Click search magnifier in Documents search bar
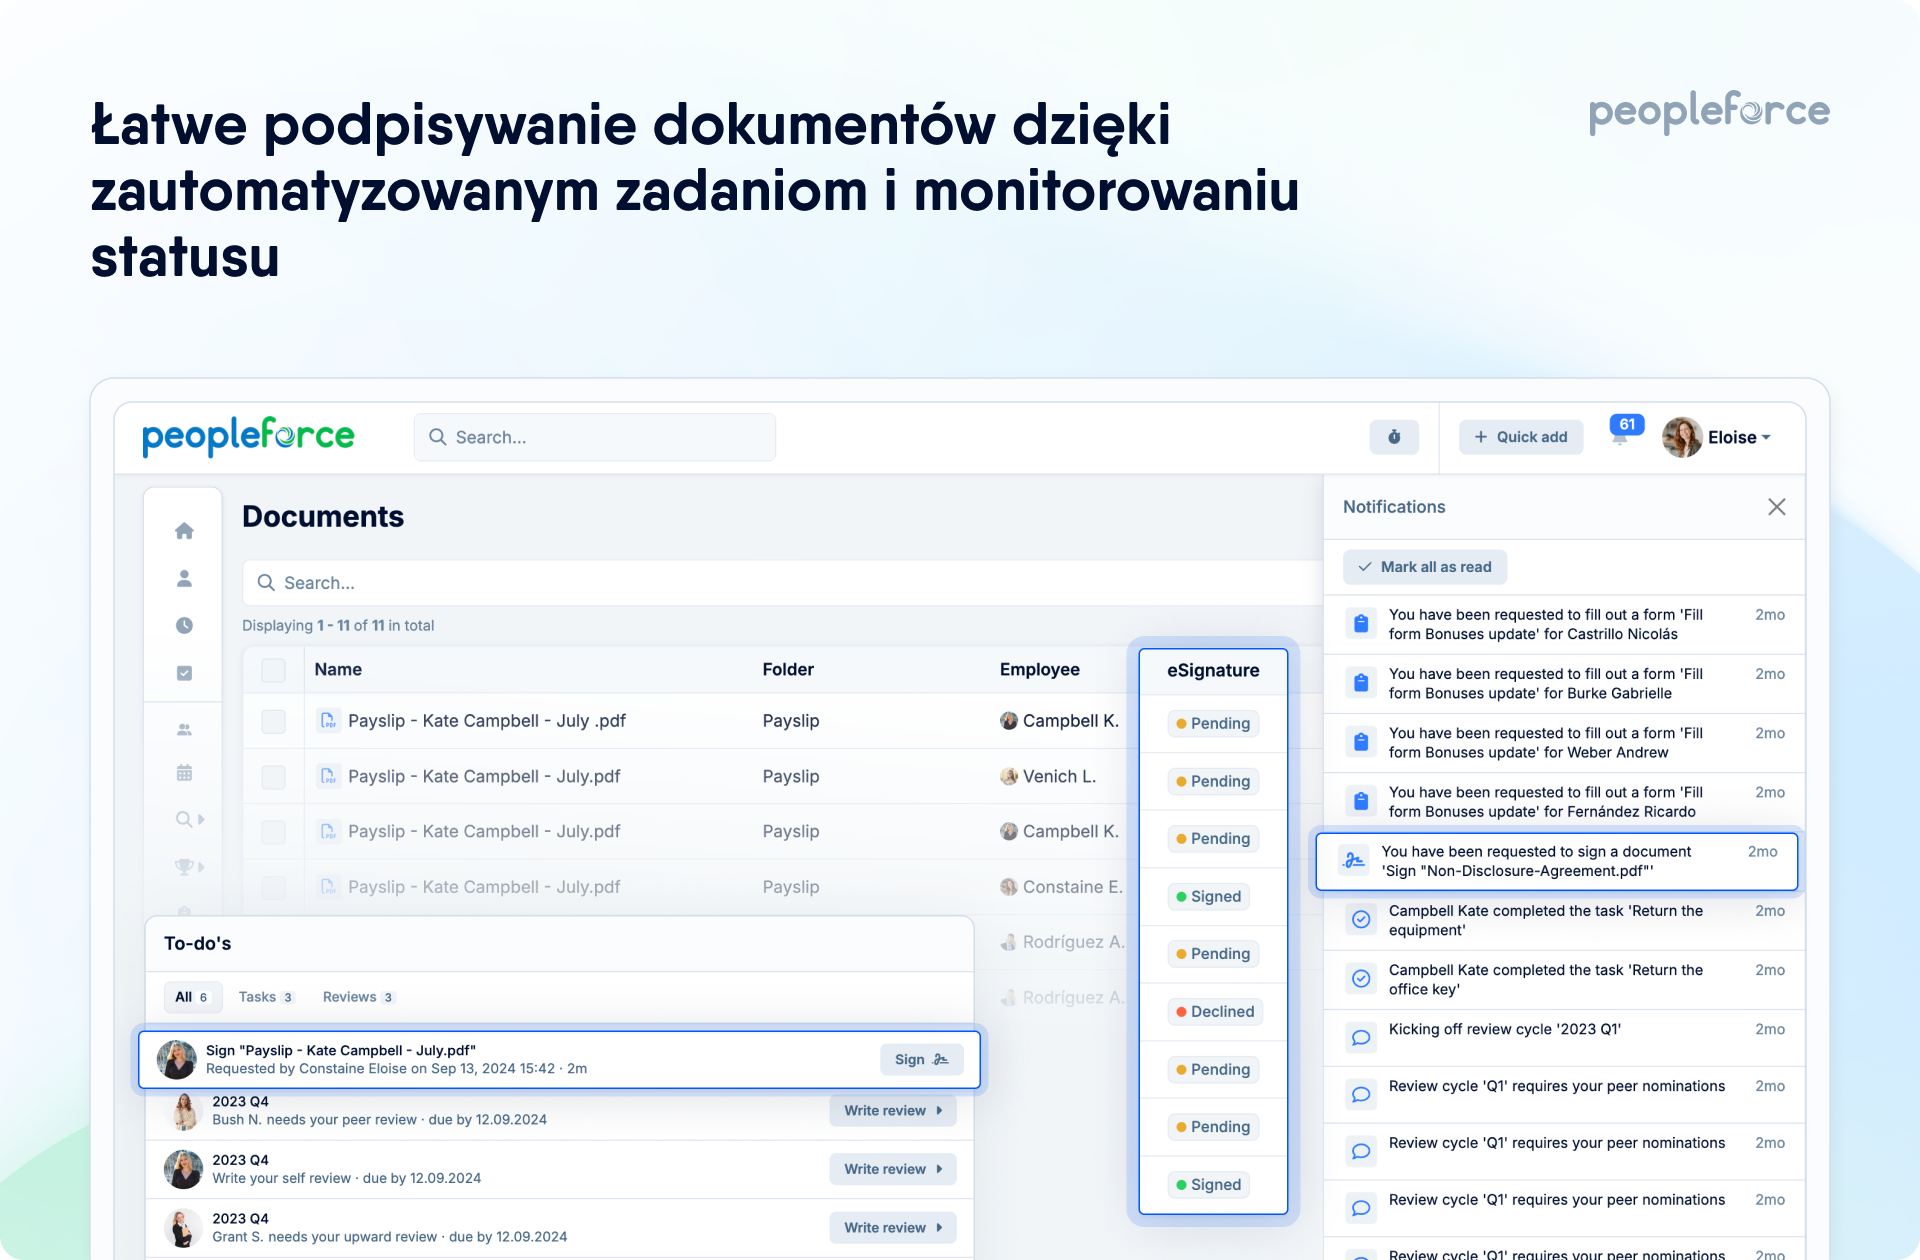 266,582
